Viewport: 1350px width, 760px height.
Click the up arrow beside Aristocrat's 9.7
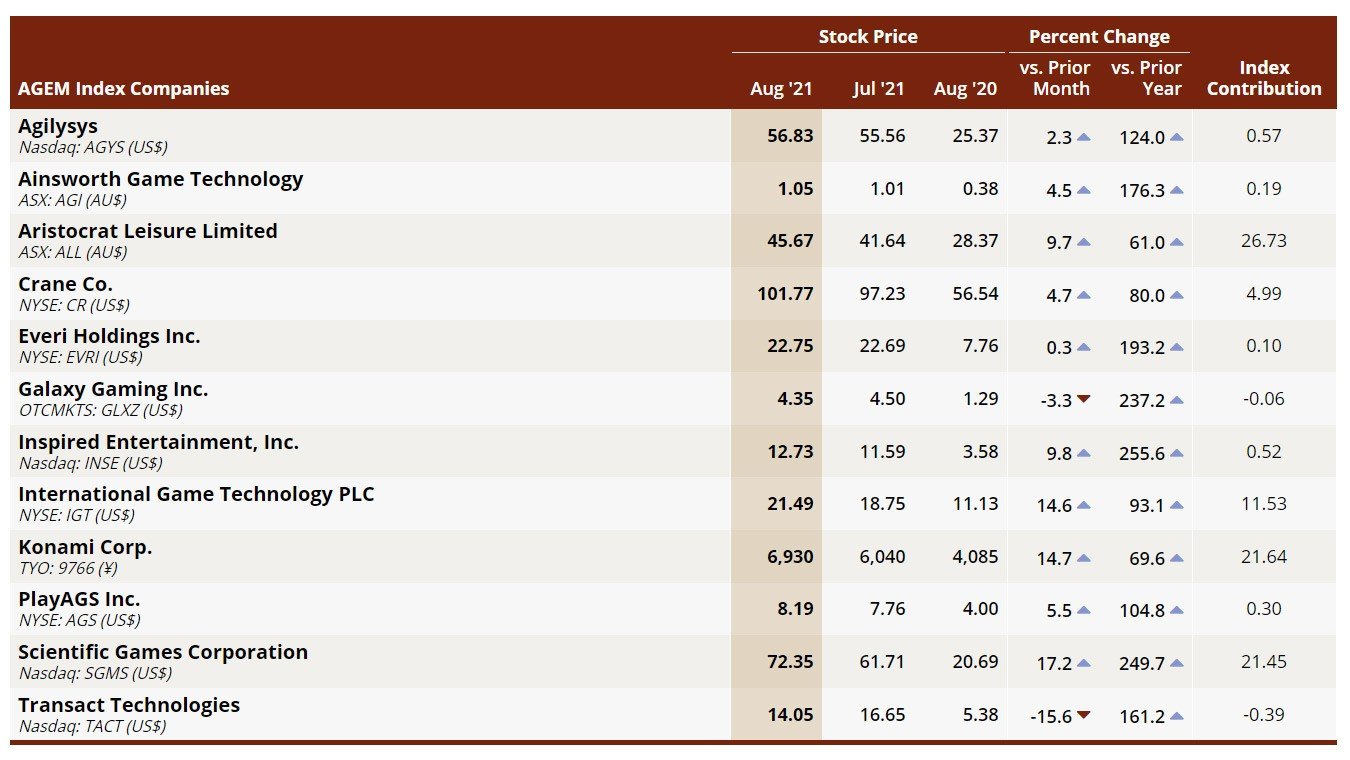click(x=1083, y=242)
